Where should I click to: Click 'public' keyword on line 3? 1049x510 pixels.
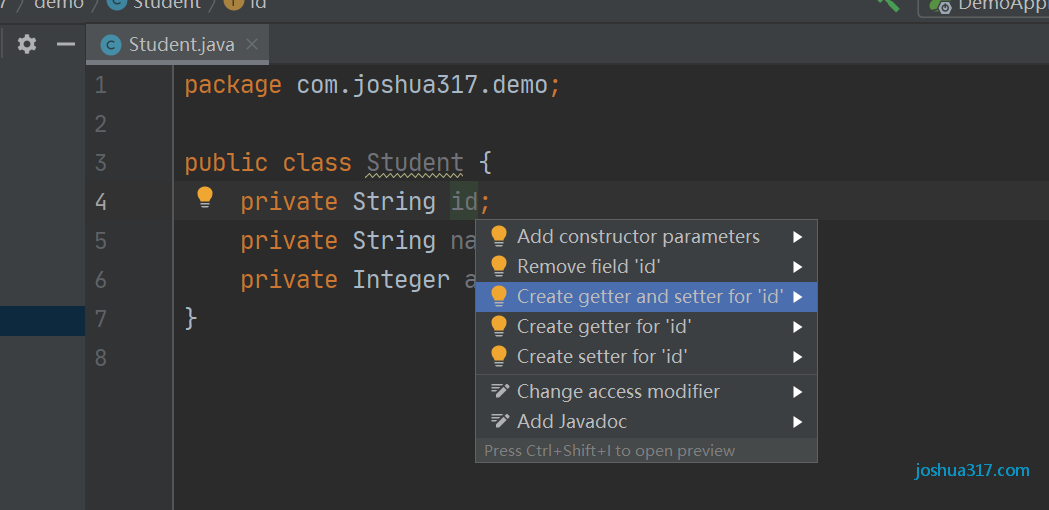click(226, 163)
